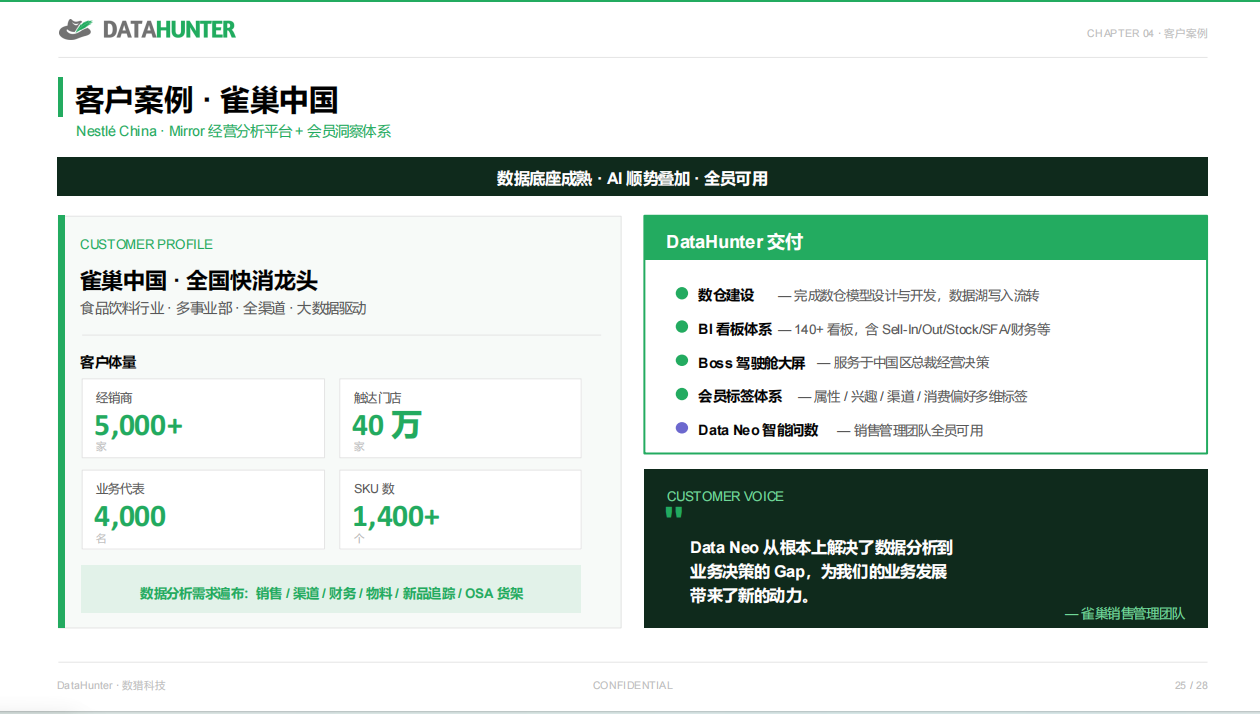Select description 完成数仓模型设计与开发，数据湖写入流转

click(x=908, y=296)
